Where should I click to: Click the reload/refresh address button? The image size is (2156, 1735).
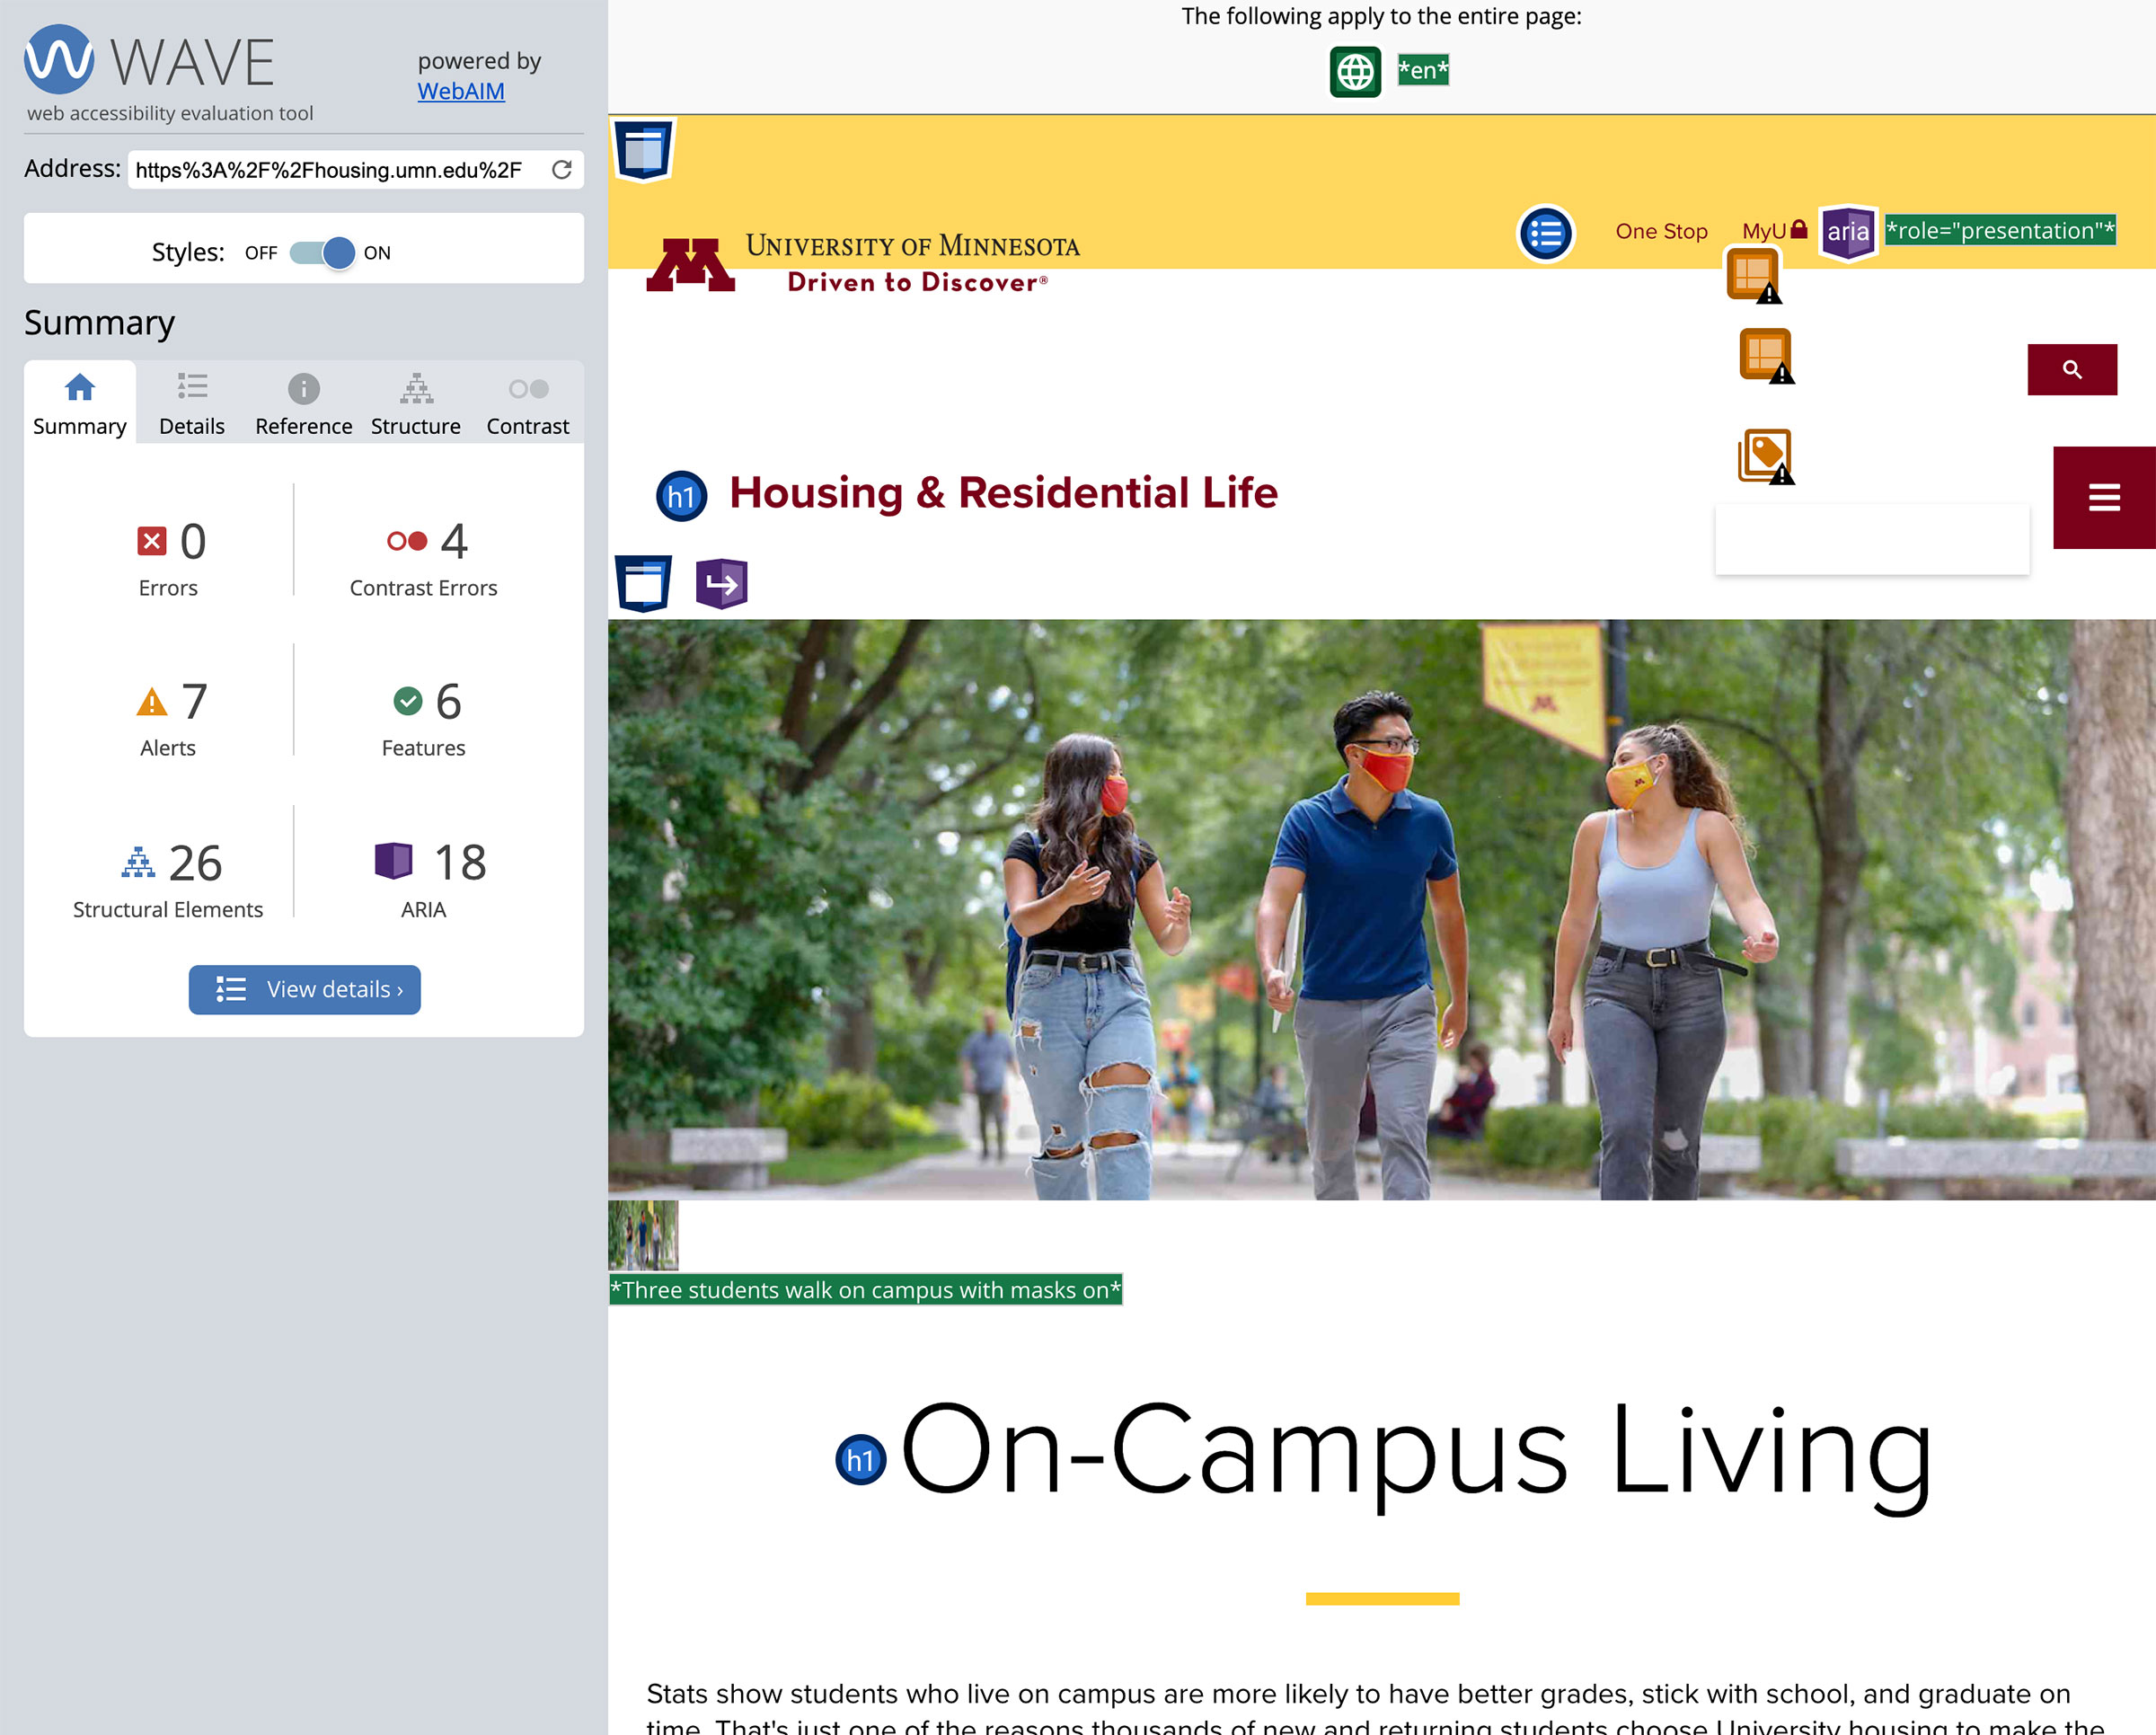pyautogui.click(x=561, y=168)
